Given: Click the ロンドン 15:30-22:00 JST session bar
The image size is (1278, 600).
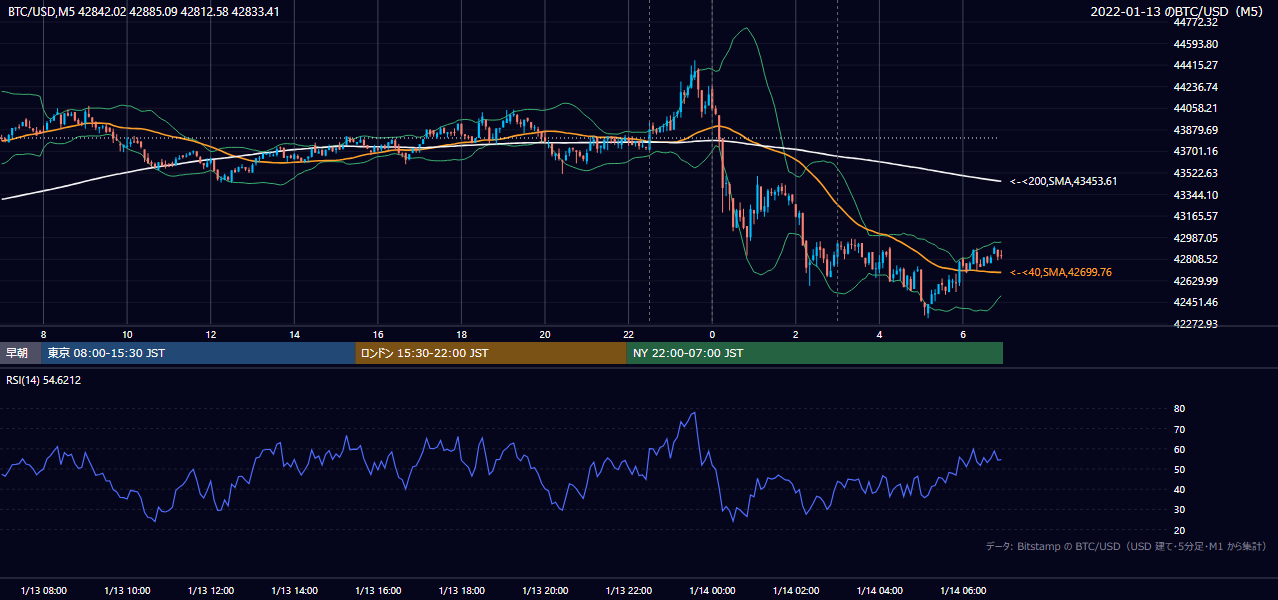Looking at the screenshot, I should 491,353.
